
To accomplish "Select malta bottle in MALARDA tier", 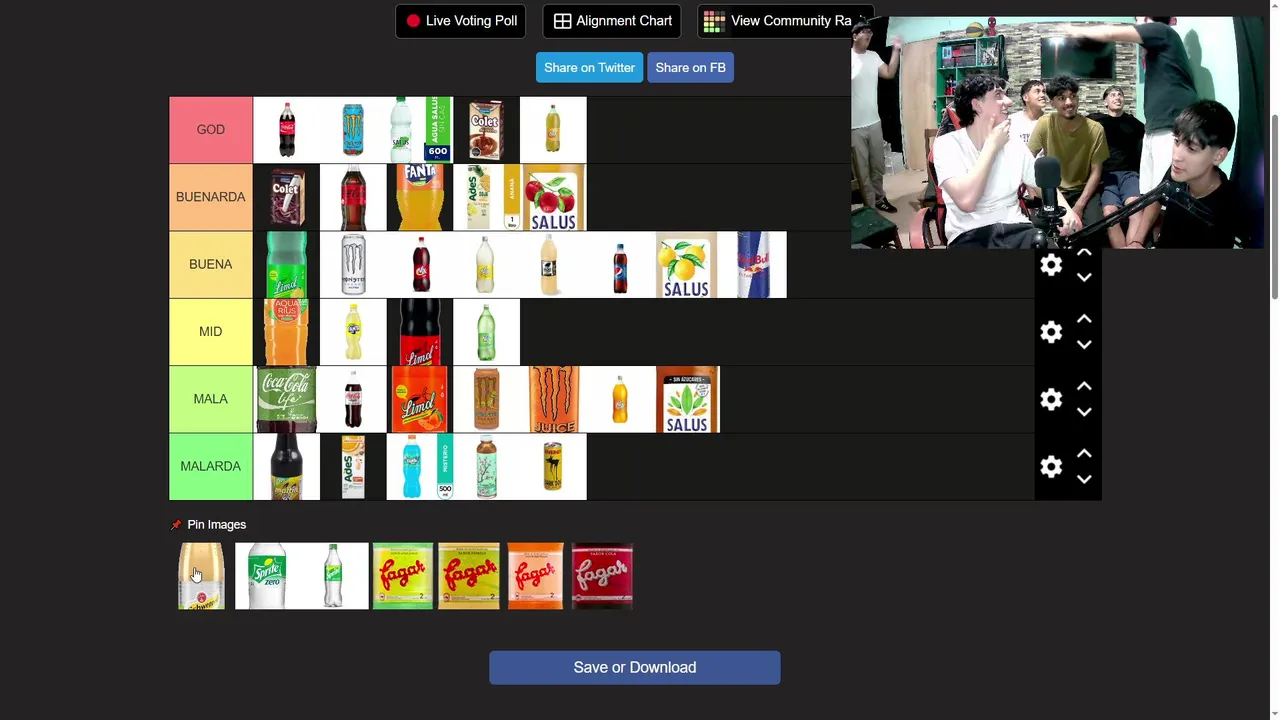I will 287,466.
